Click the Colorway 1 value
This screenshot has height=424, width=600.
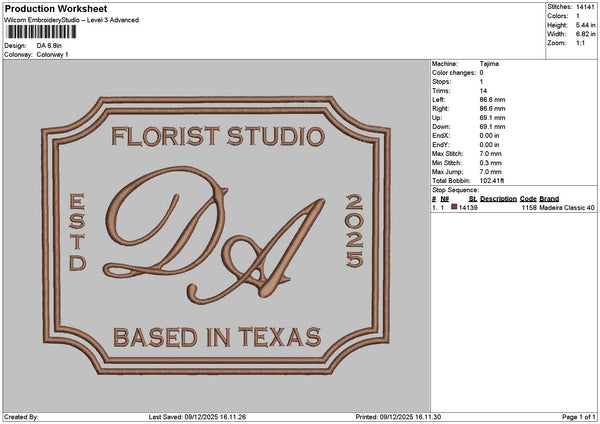pos(53,54)
